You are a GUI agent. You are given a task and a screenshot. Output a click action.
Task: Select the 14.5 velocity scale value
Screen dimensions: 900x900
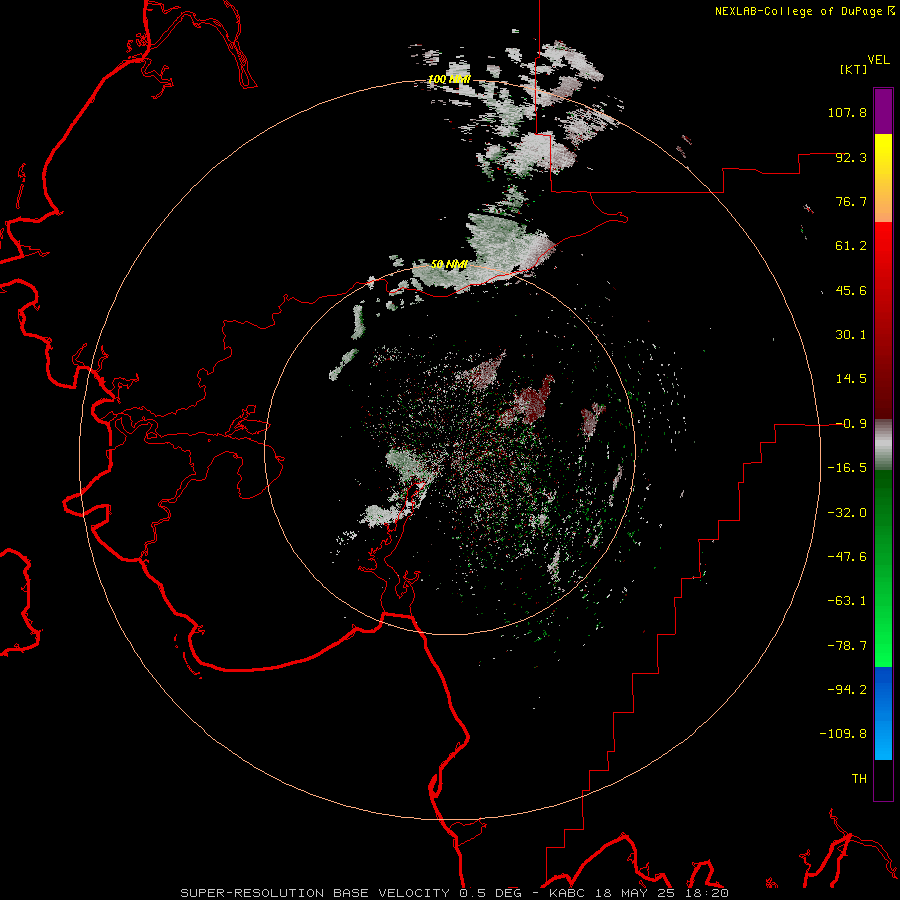(851, 379)
